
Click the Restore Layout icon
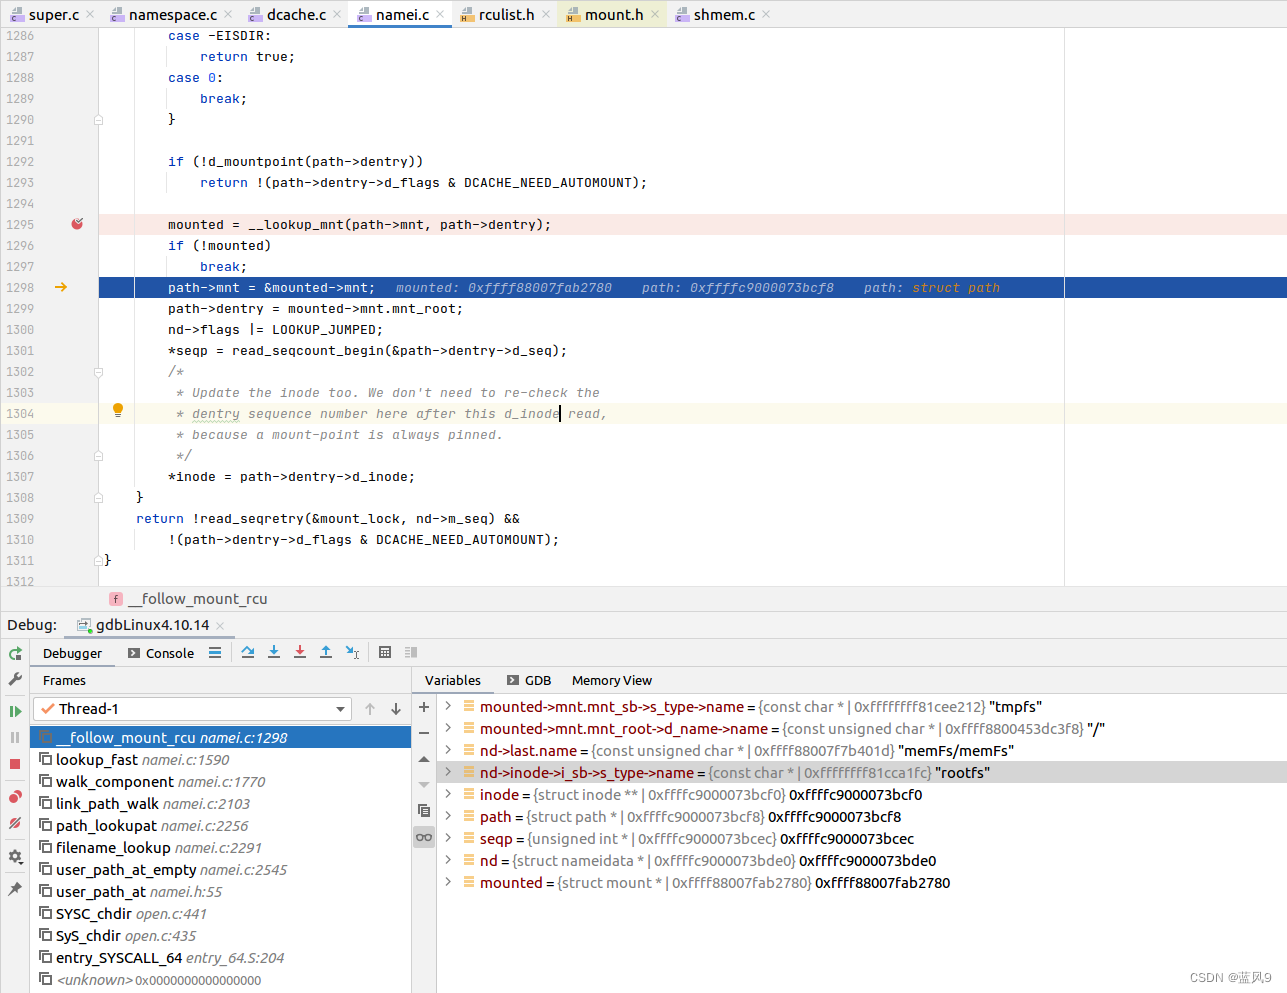click(411, 652)
